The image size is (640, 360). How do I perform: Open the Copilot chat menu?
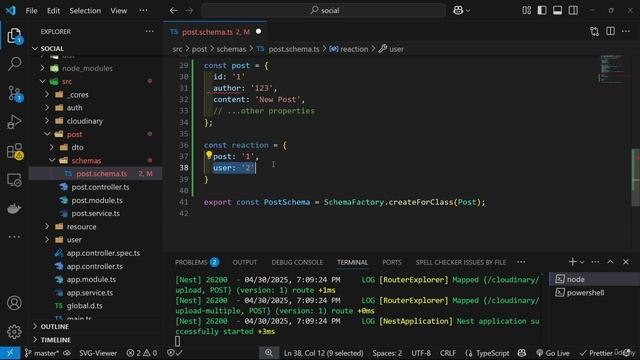coord(461,11)
